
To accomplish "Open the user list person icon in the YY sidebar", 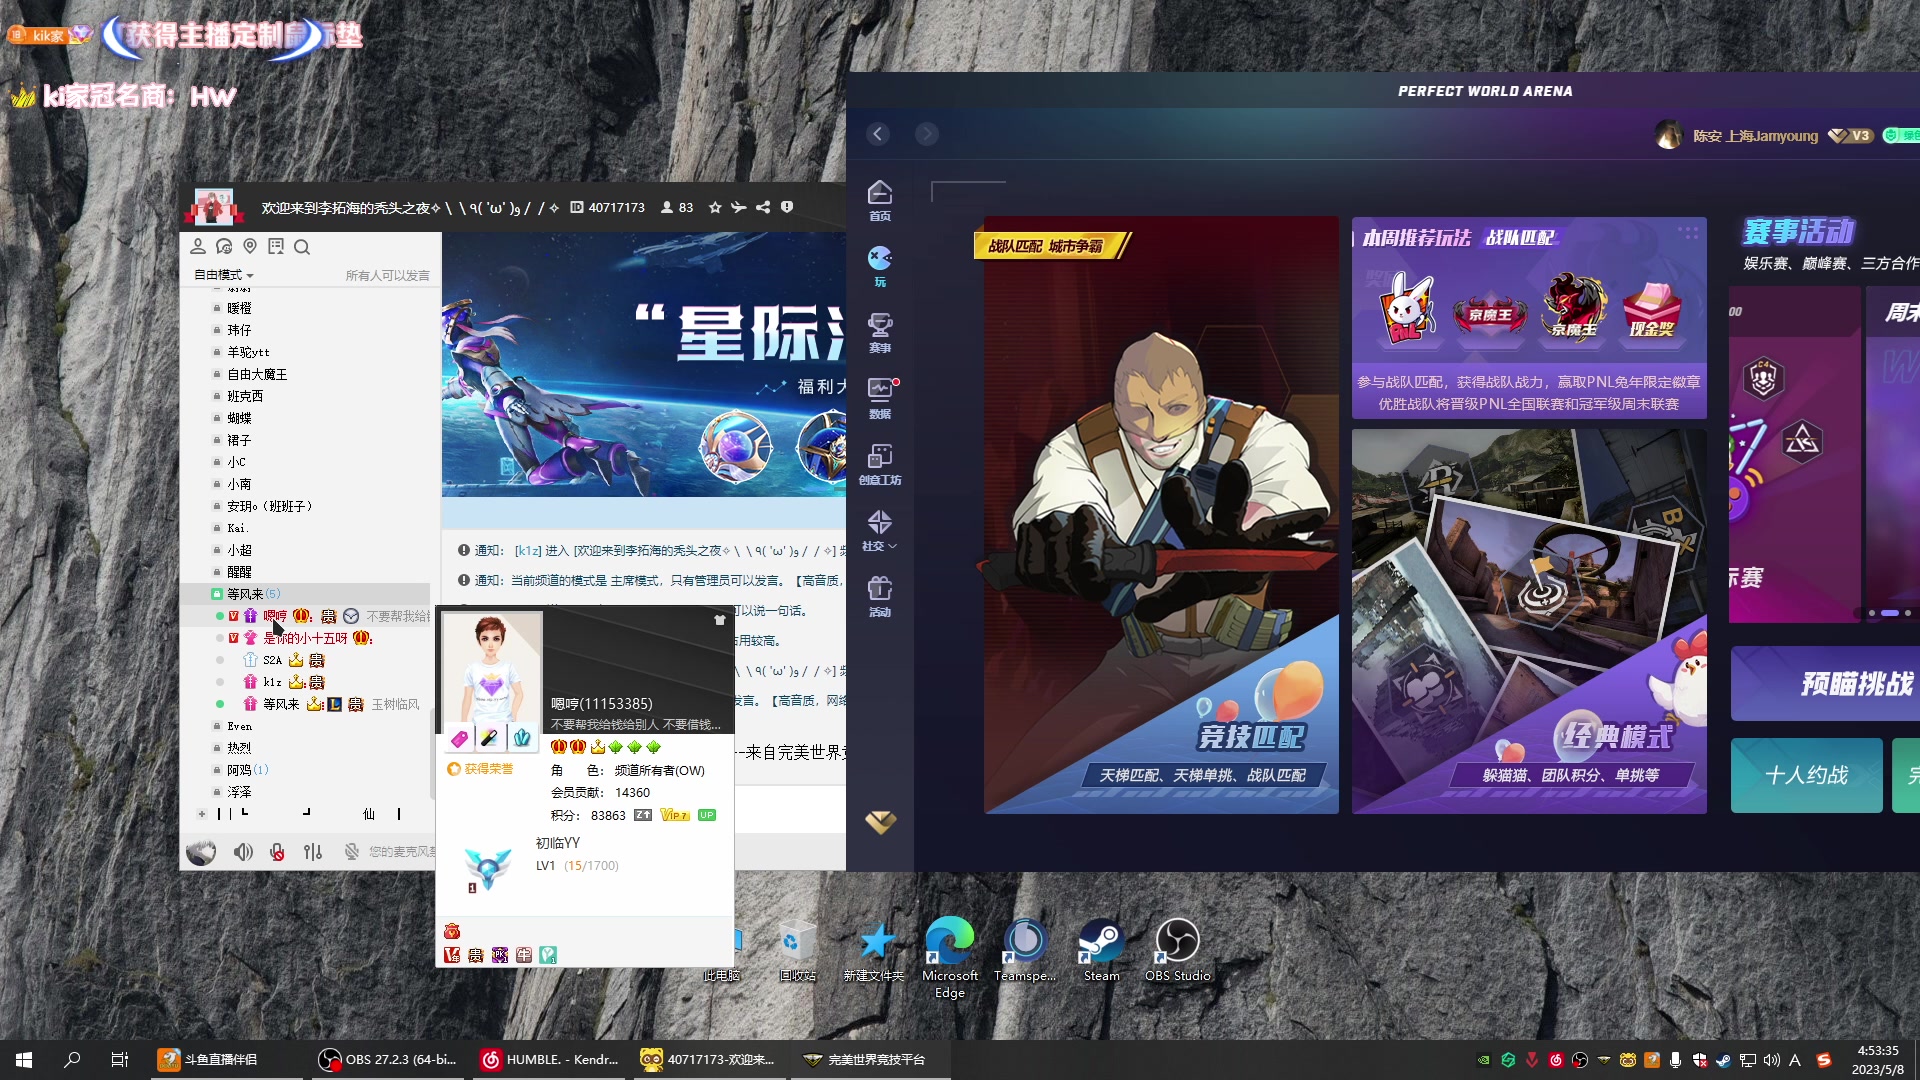I will 198,246.
